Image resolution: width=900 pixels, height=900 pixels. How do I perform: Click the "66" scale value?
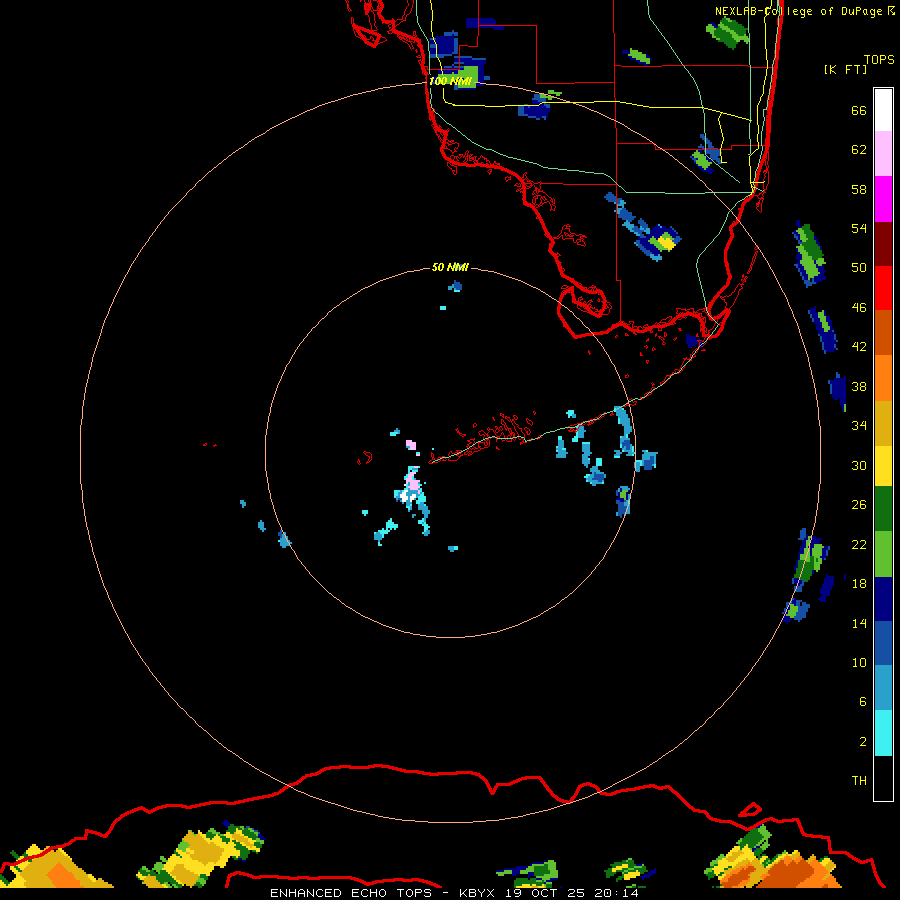pos(859,110)
